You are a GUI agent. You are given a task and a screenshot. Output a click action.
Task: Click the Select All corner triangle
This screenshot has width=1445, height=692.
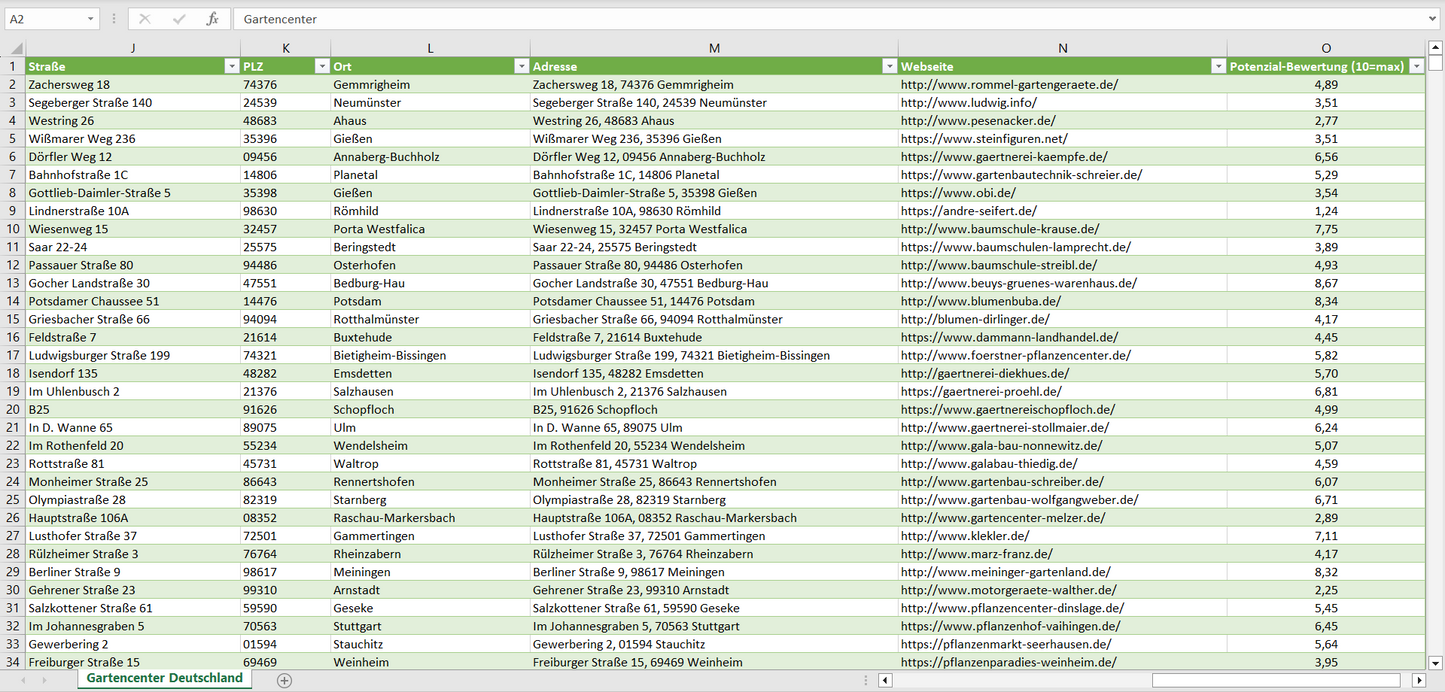17,48
